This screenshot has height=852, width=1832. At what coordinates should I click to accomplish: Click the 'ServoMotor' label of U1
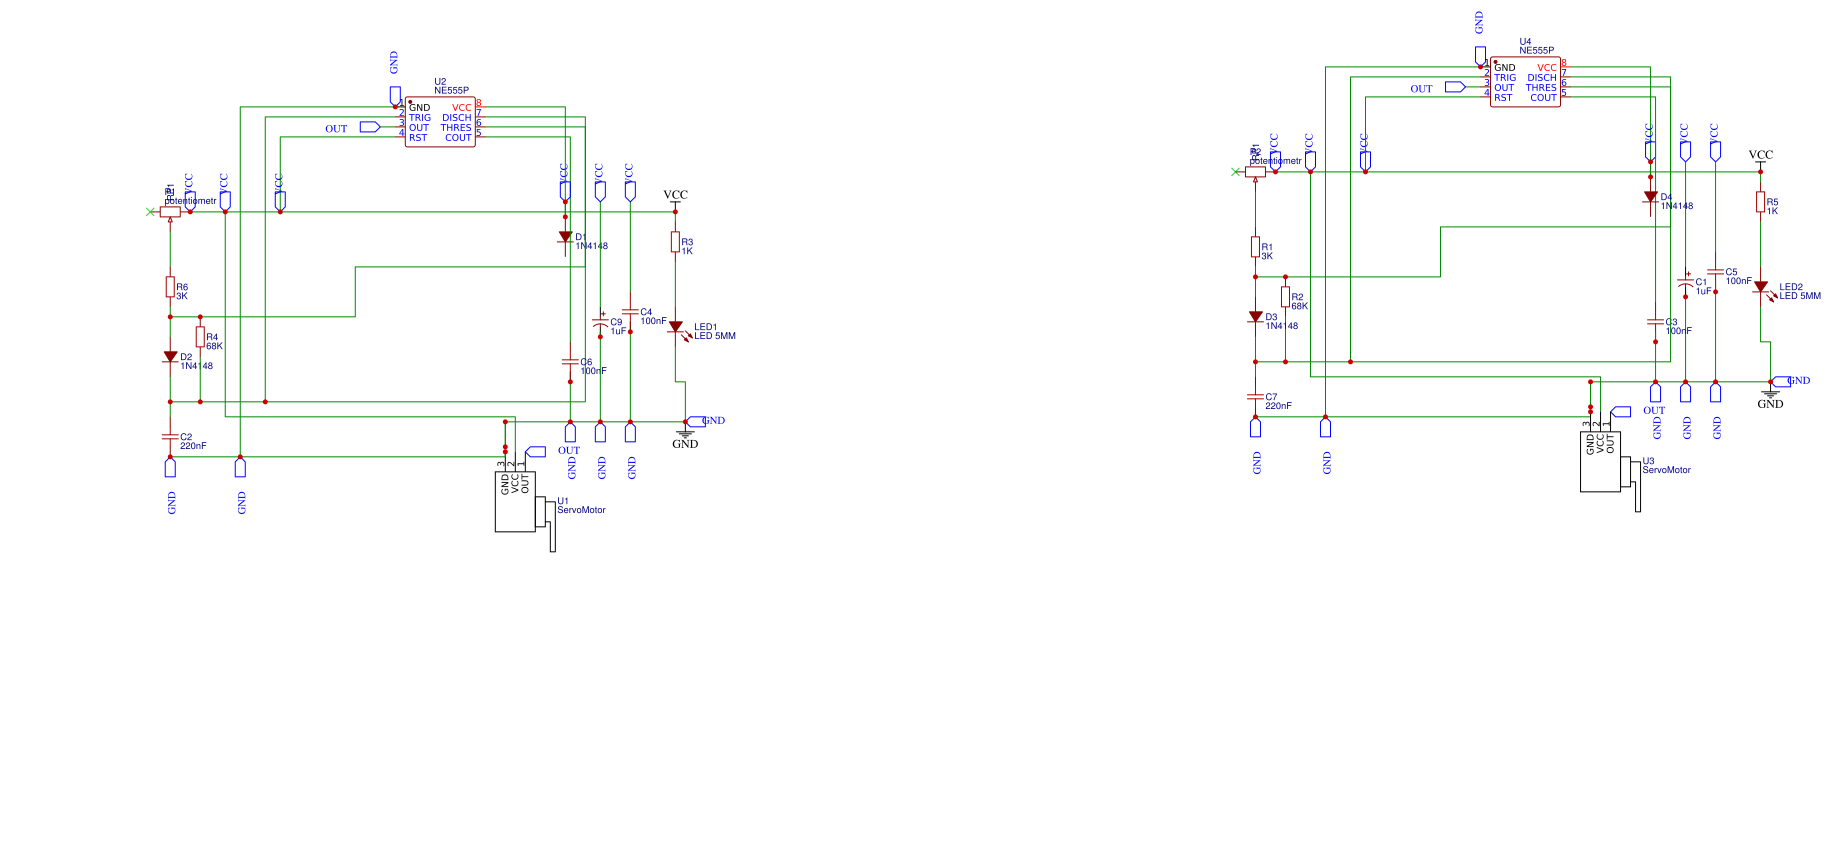581,510
